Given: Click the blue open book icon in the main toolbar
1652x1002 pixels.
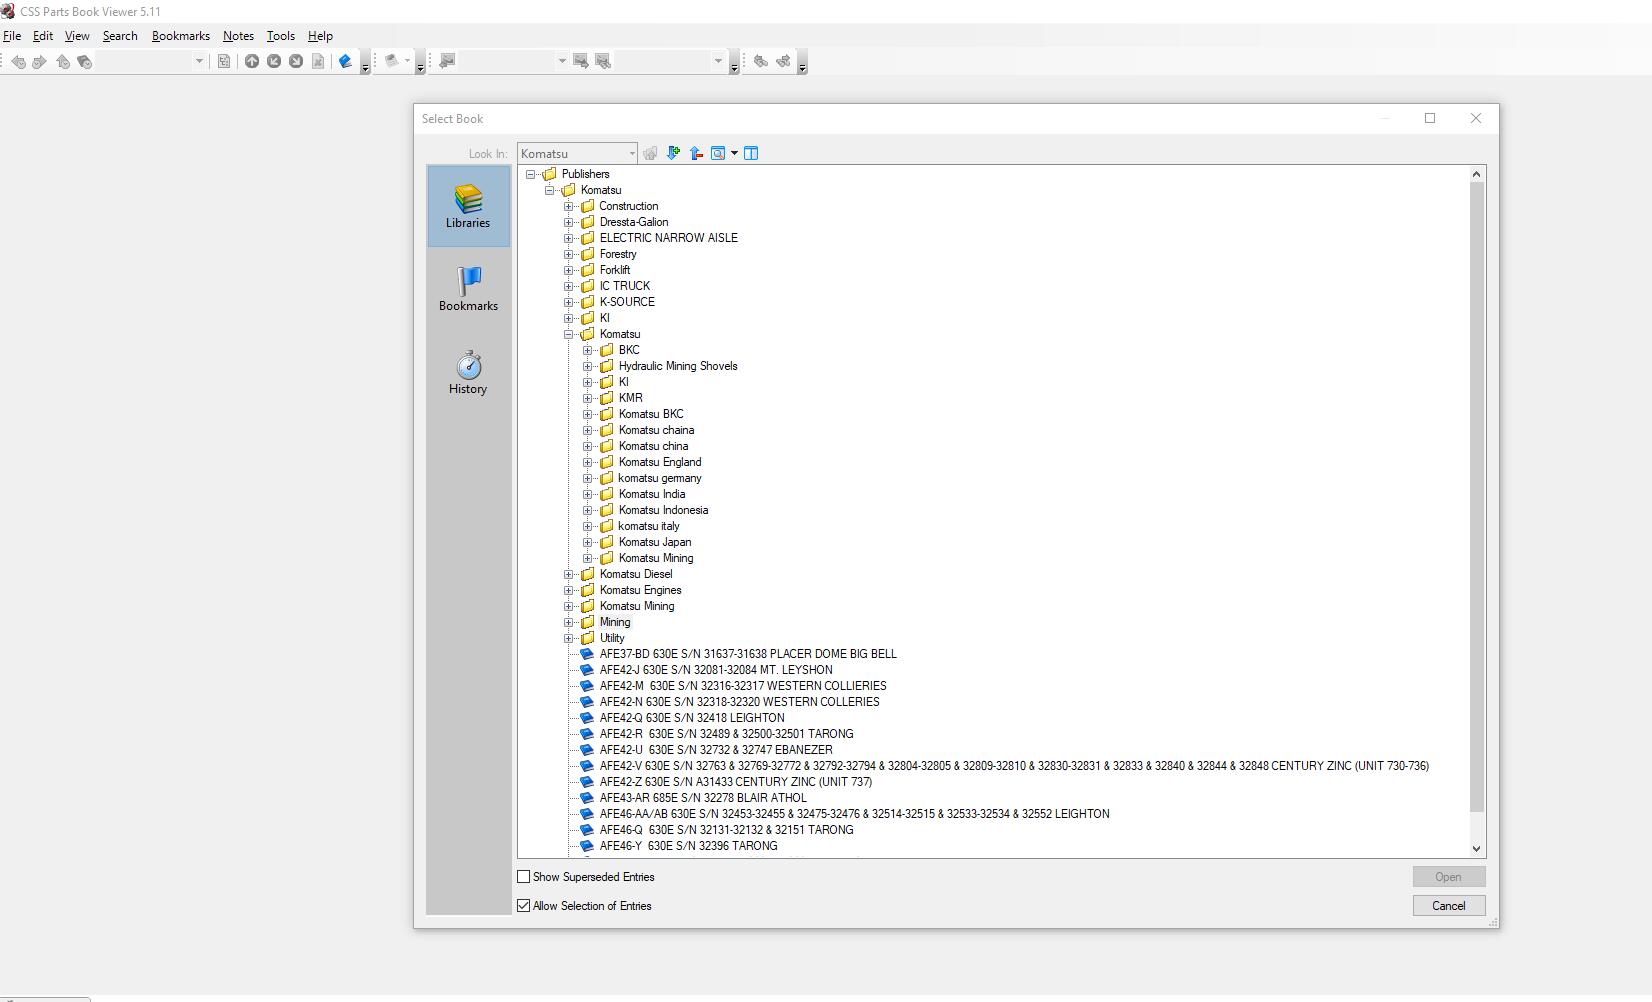Looking at the screenshot, I should [x=345, y=61].
